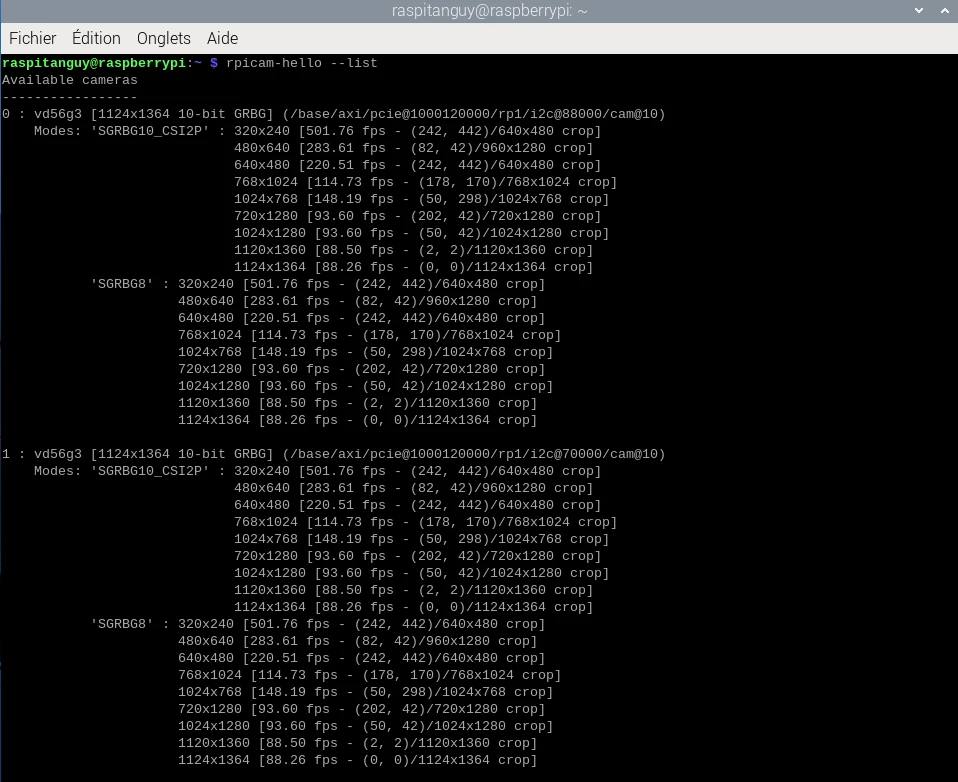
Task: Click camera 0 SGRBG10 480x640 283.61 fps line
Action: [x=414, y=148]
